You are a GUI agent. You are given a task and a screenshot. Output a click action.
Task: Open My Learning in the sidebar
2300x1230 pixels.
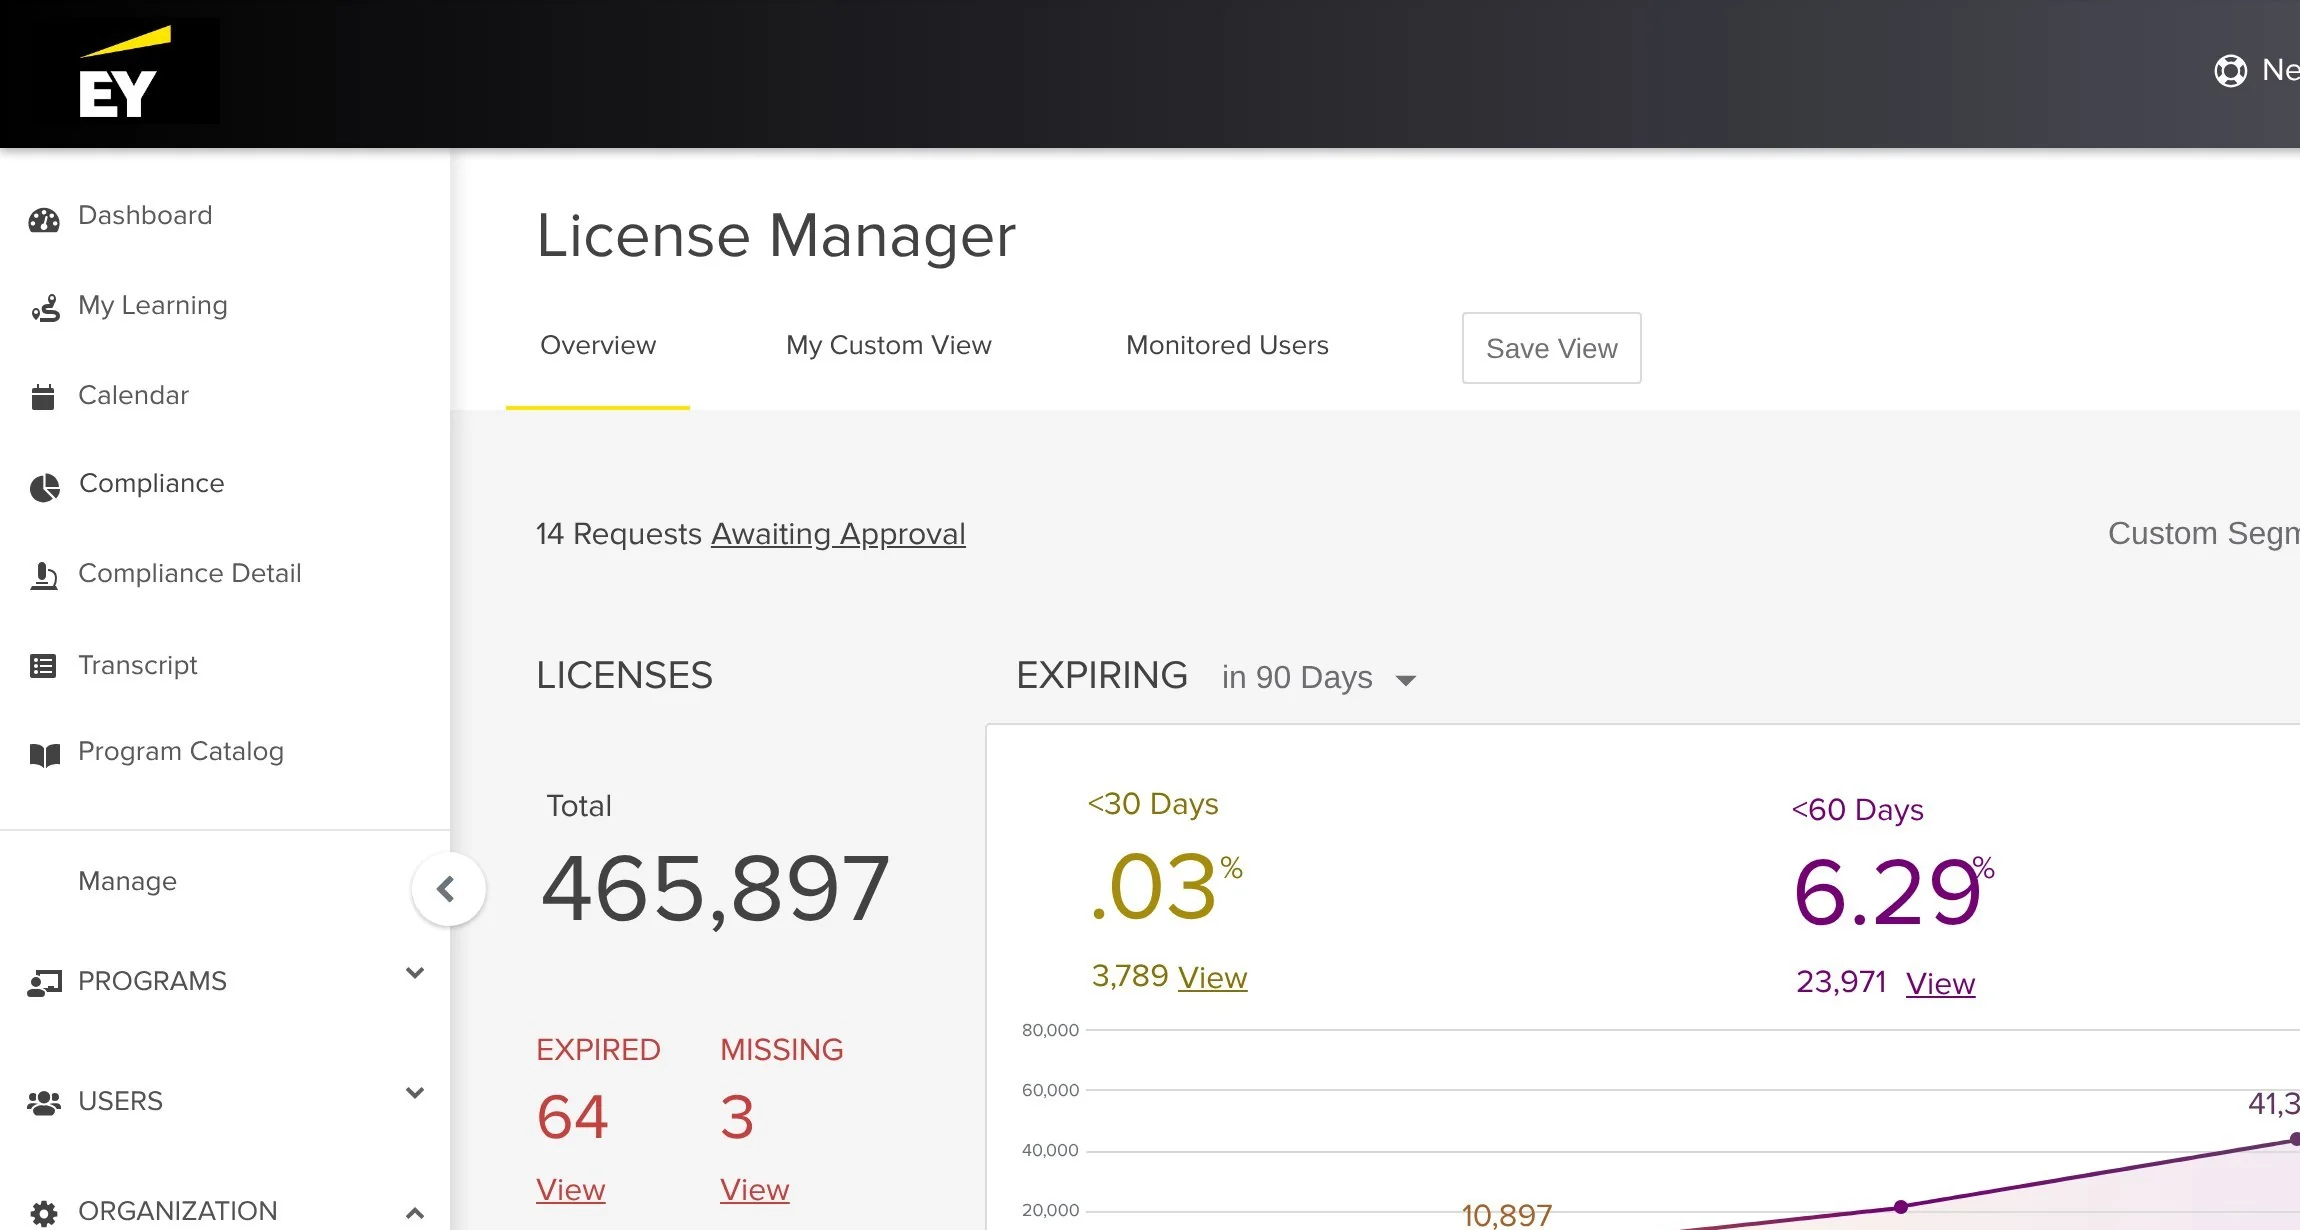pyautogui.click(x=152, y=305)
